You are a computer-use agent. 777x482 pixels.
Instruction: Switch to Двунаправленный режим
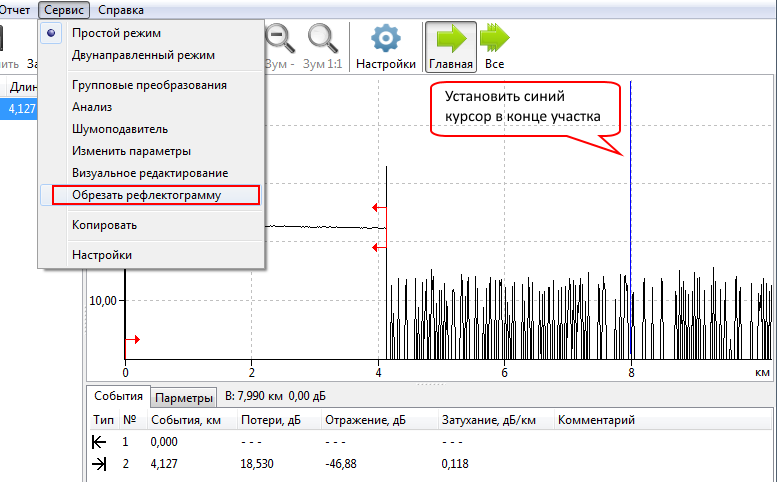(x=143, y=55)
